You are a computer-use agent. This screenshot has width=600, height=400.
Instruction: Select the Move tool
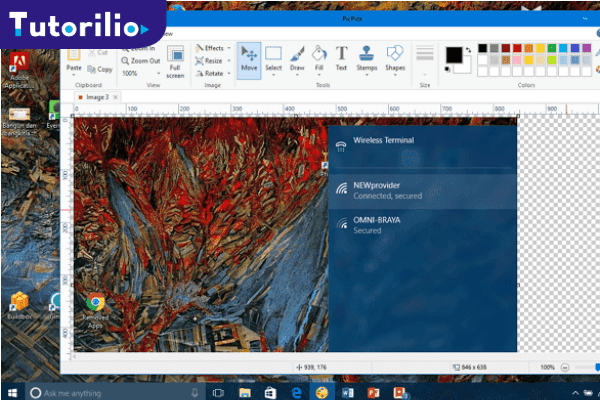[249, 60]
